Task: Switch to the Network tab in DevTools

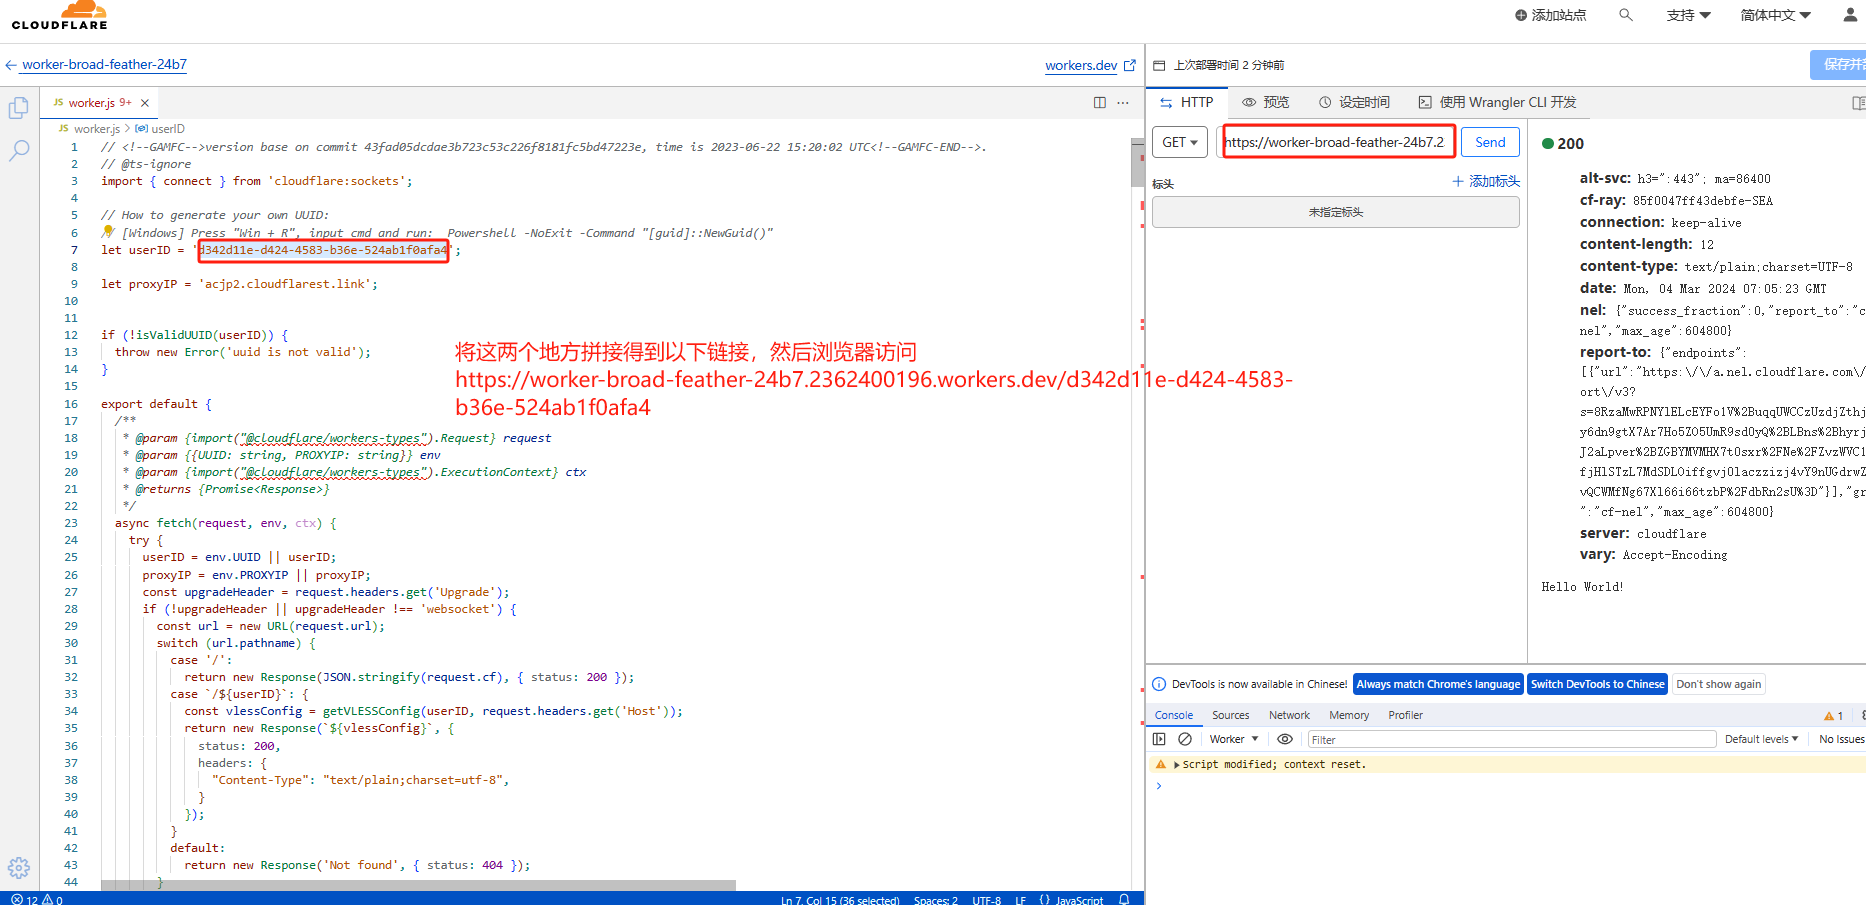Action: tap(1289, 715)
